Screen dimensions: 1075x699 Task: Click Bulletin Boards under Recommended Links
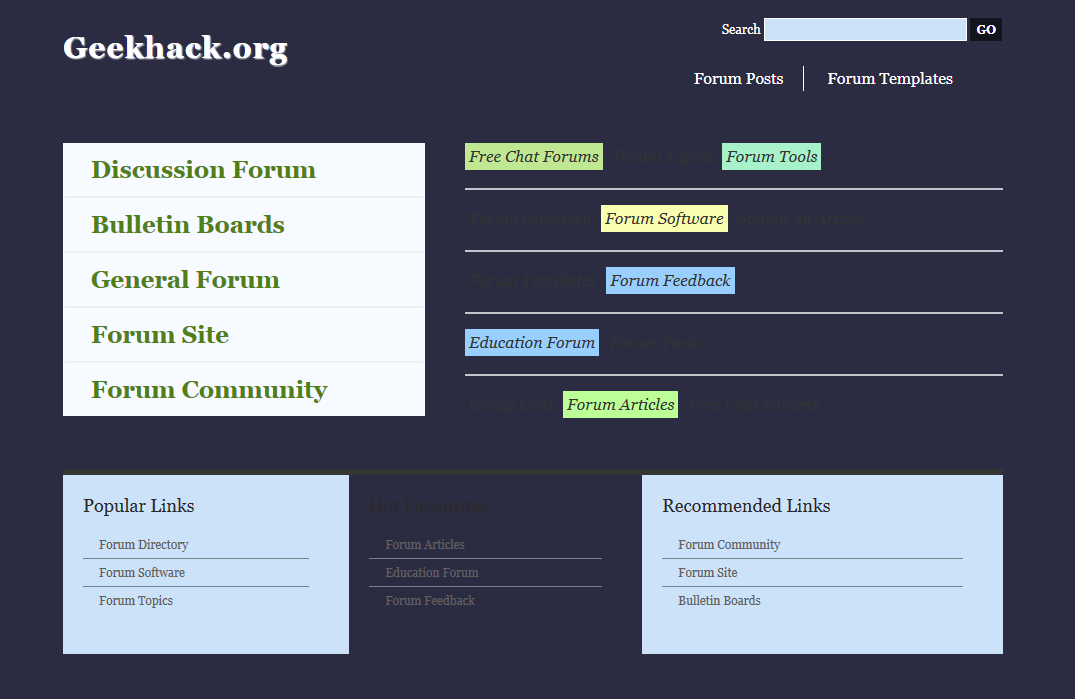click(x=719, y=601)
